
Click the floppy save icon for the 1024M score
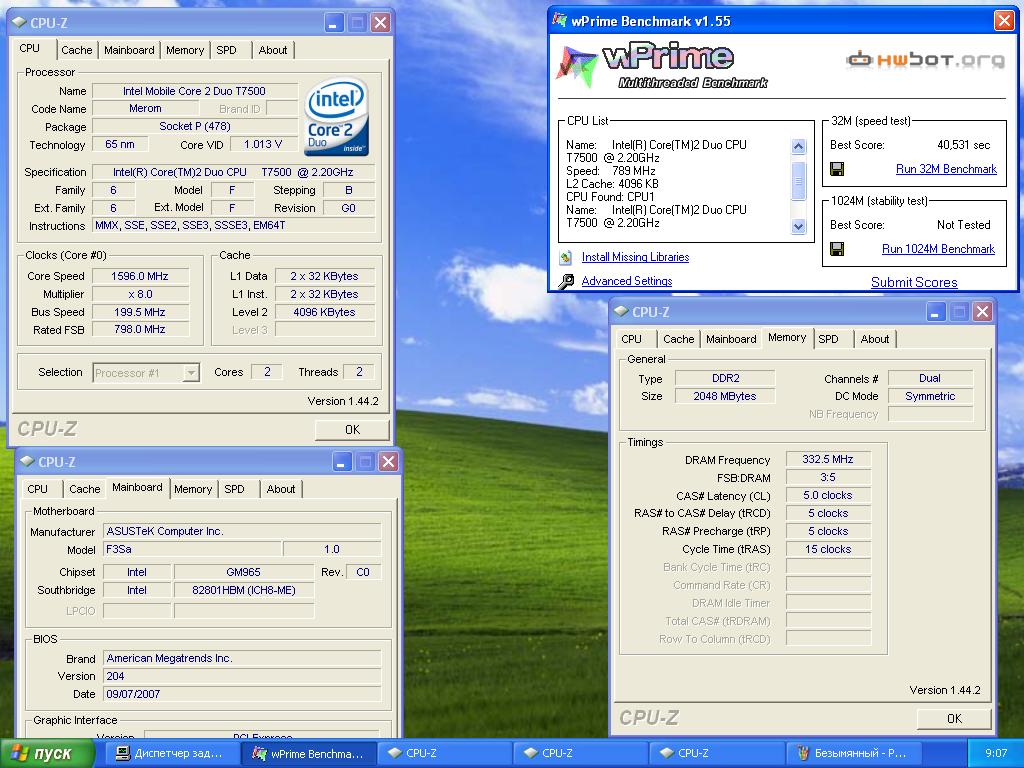coord(837,249)
